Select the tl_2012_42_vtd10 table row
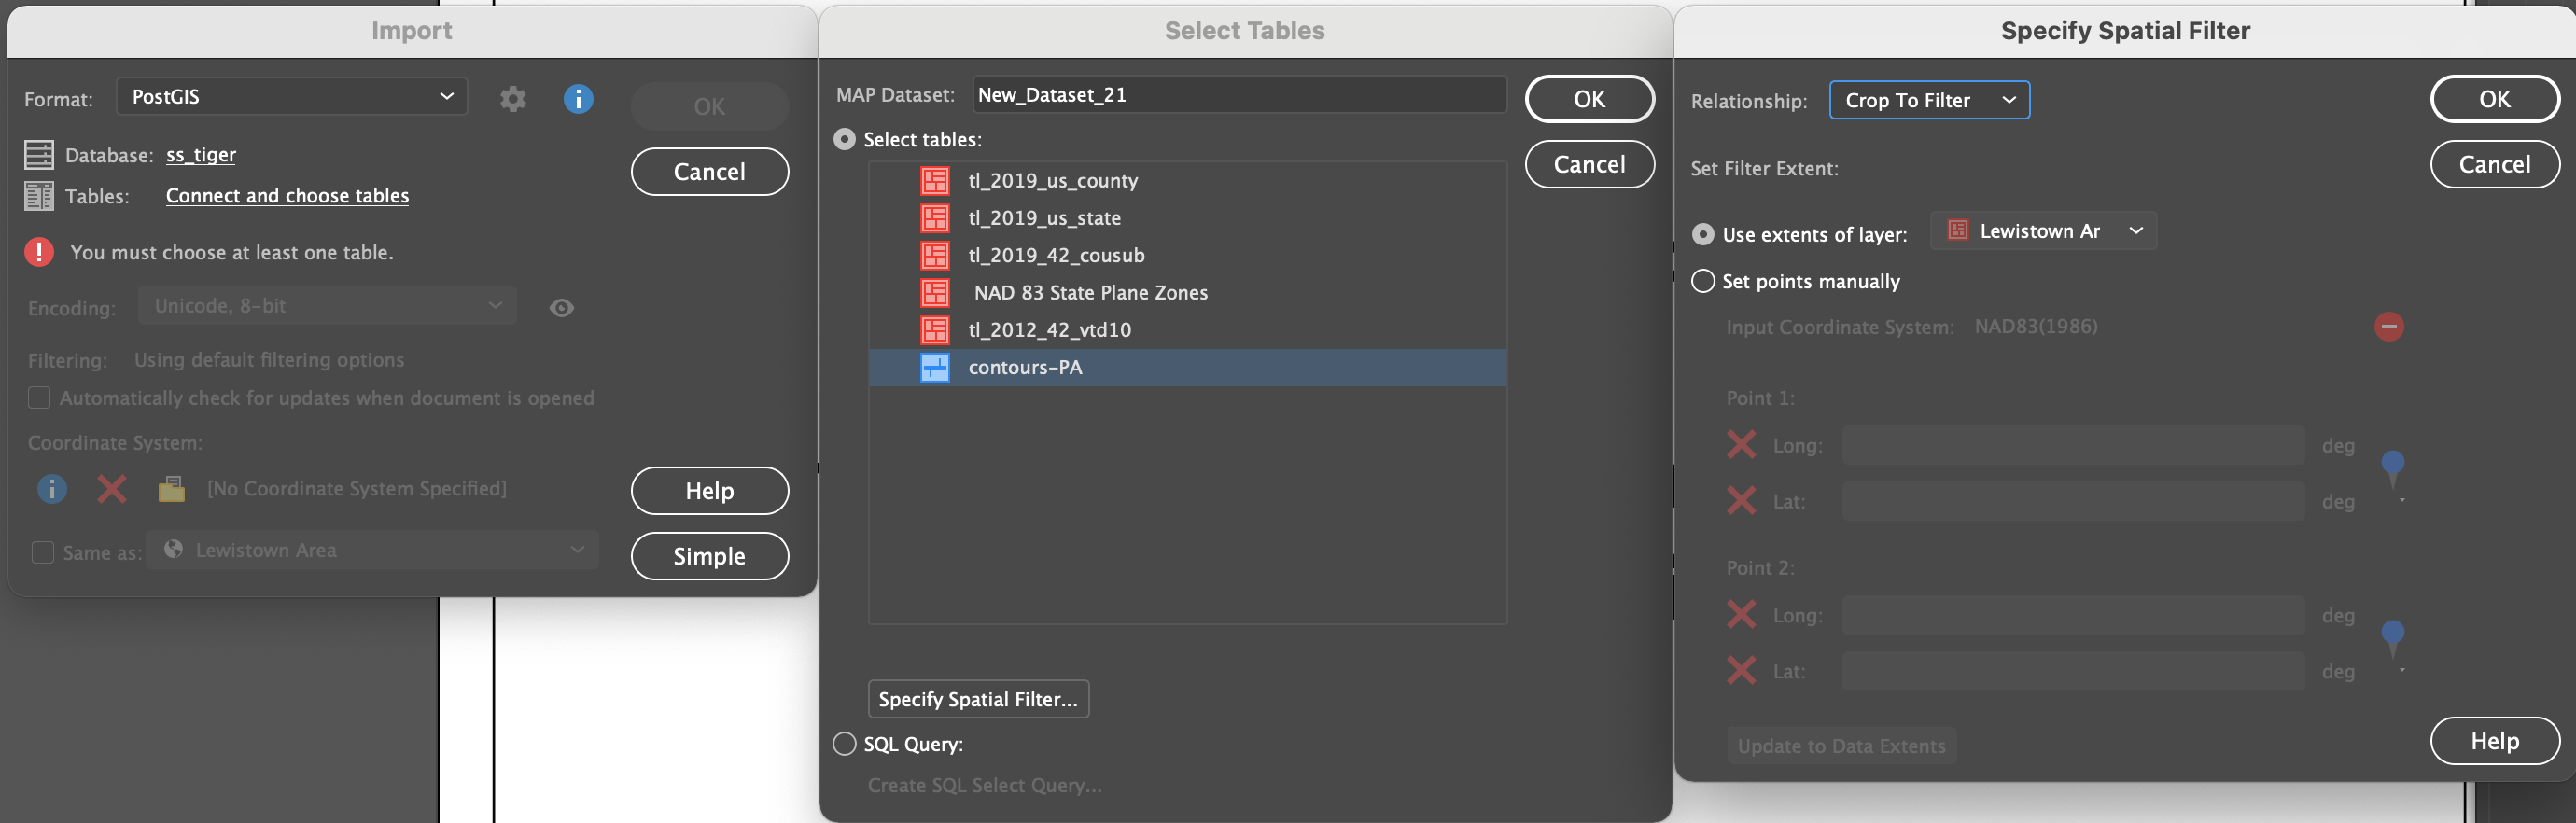 point(1187,330)
